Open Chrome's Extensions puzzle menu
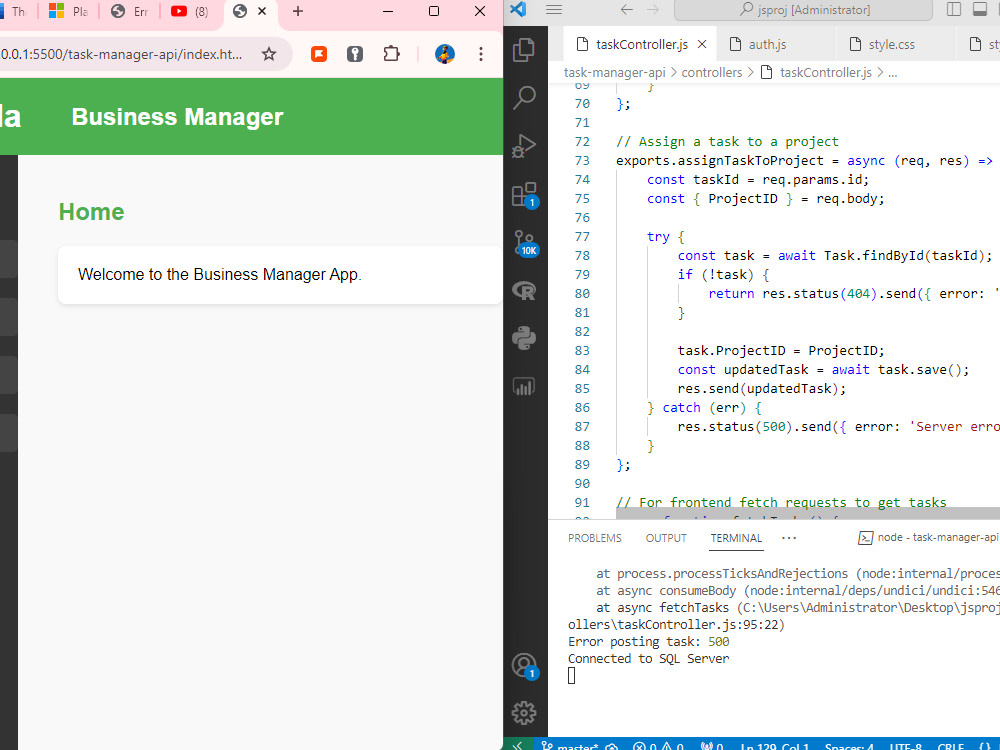1000x750 pixels. coord(392,54)
